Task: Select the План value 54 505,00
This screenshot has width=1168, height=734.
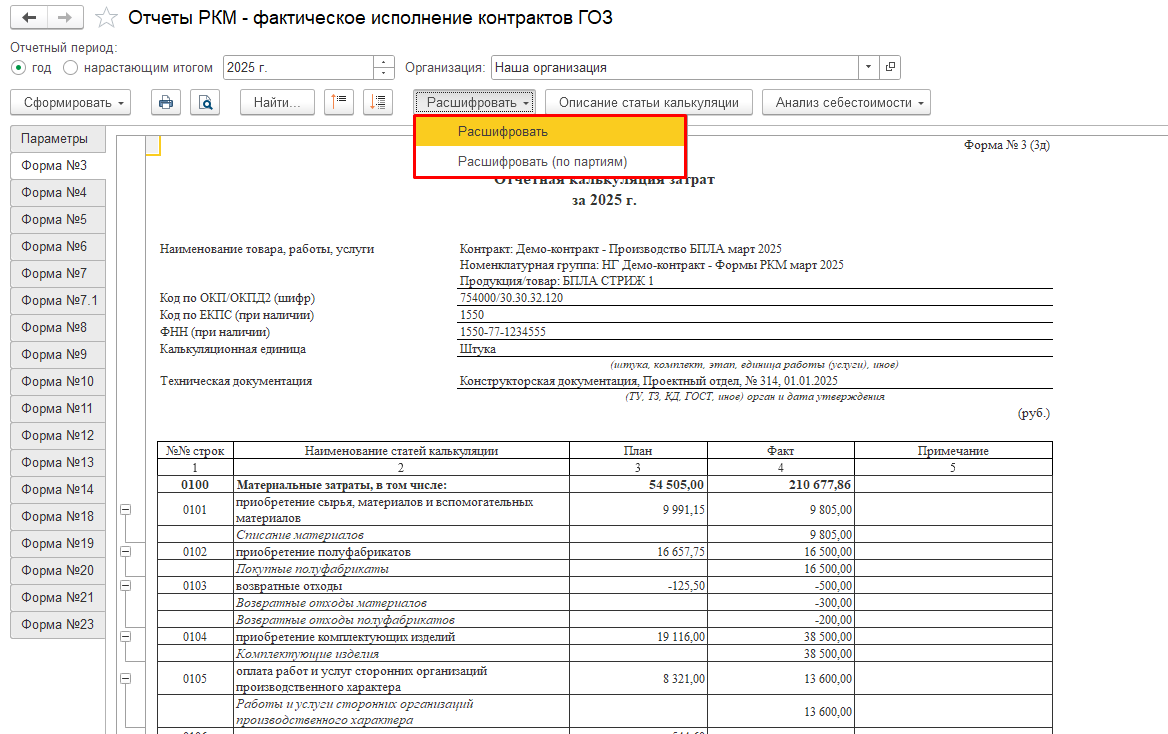Action: [638, 484]
